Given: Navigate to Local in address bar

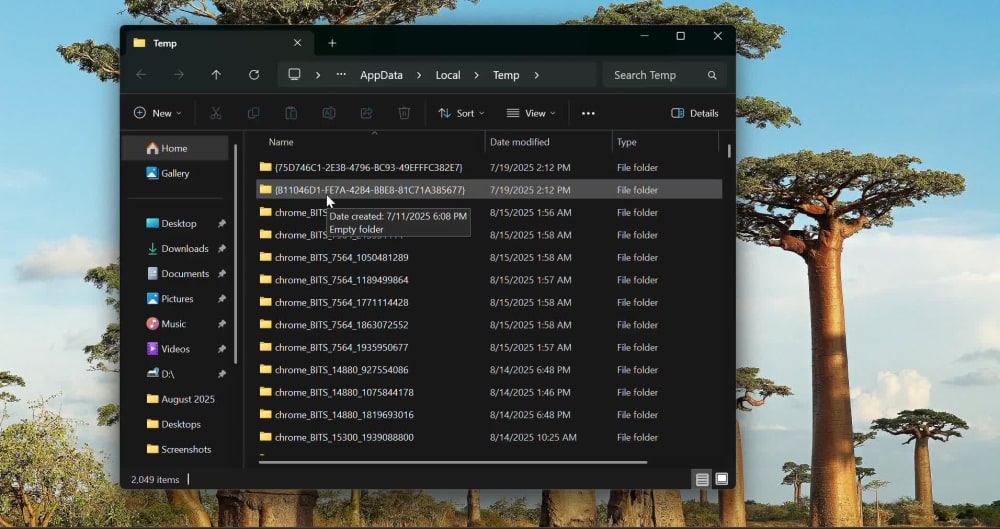Looking at the screenshot, I should tap(448, 75).
